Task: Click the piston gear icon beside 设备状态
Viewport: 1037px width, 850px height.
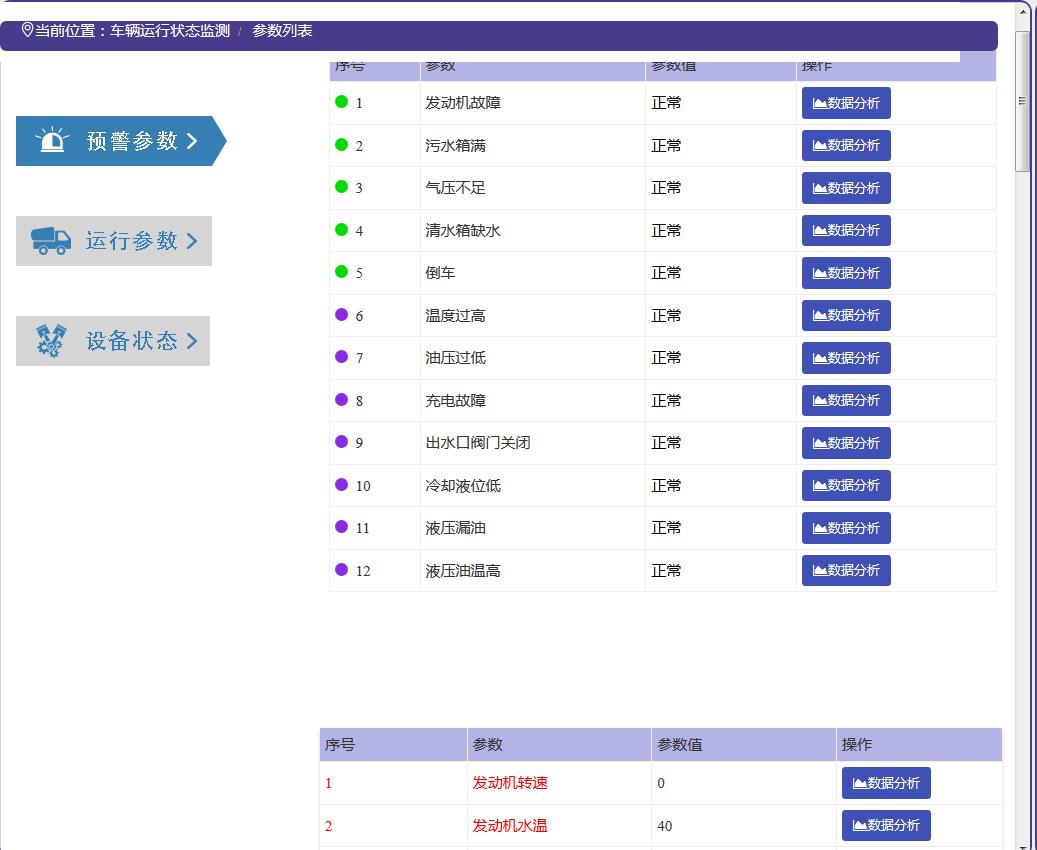Action: coord(51,341)
